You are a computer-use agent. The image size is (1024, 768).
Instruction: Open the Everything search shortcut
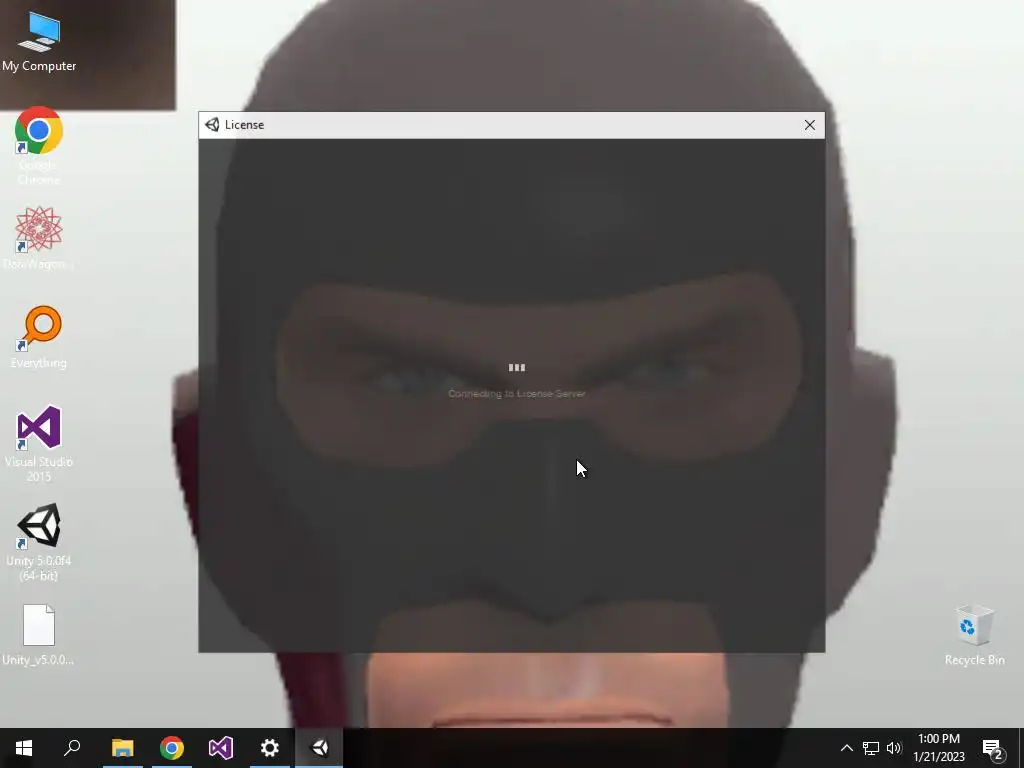click(39, 337)
